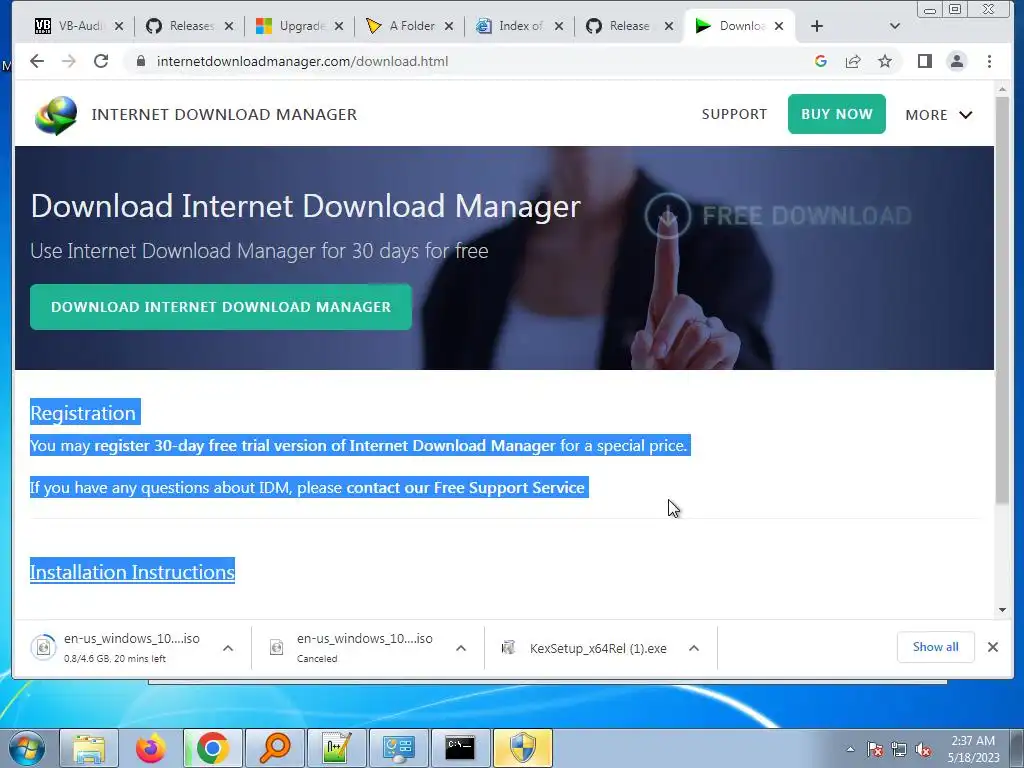Open magnifier search app in taskbar

[275, 748]
